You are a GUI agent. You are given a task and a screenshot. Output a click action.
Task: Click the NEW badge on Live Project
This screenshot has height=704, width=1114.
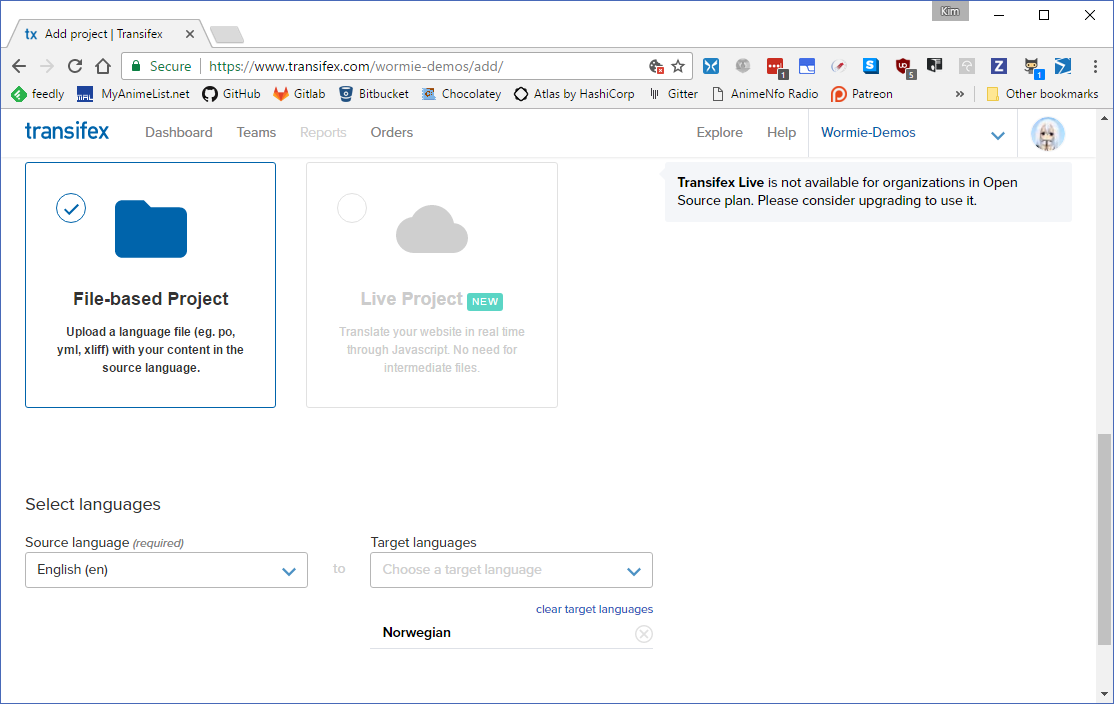click(x=485, y=301)
